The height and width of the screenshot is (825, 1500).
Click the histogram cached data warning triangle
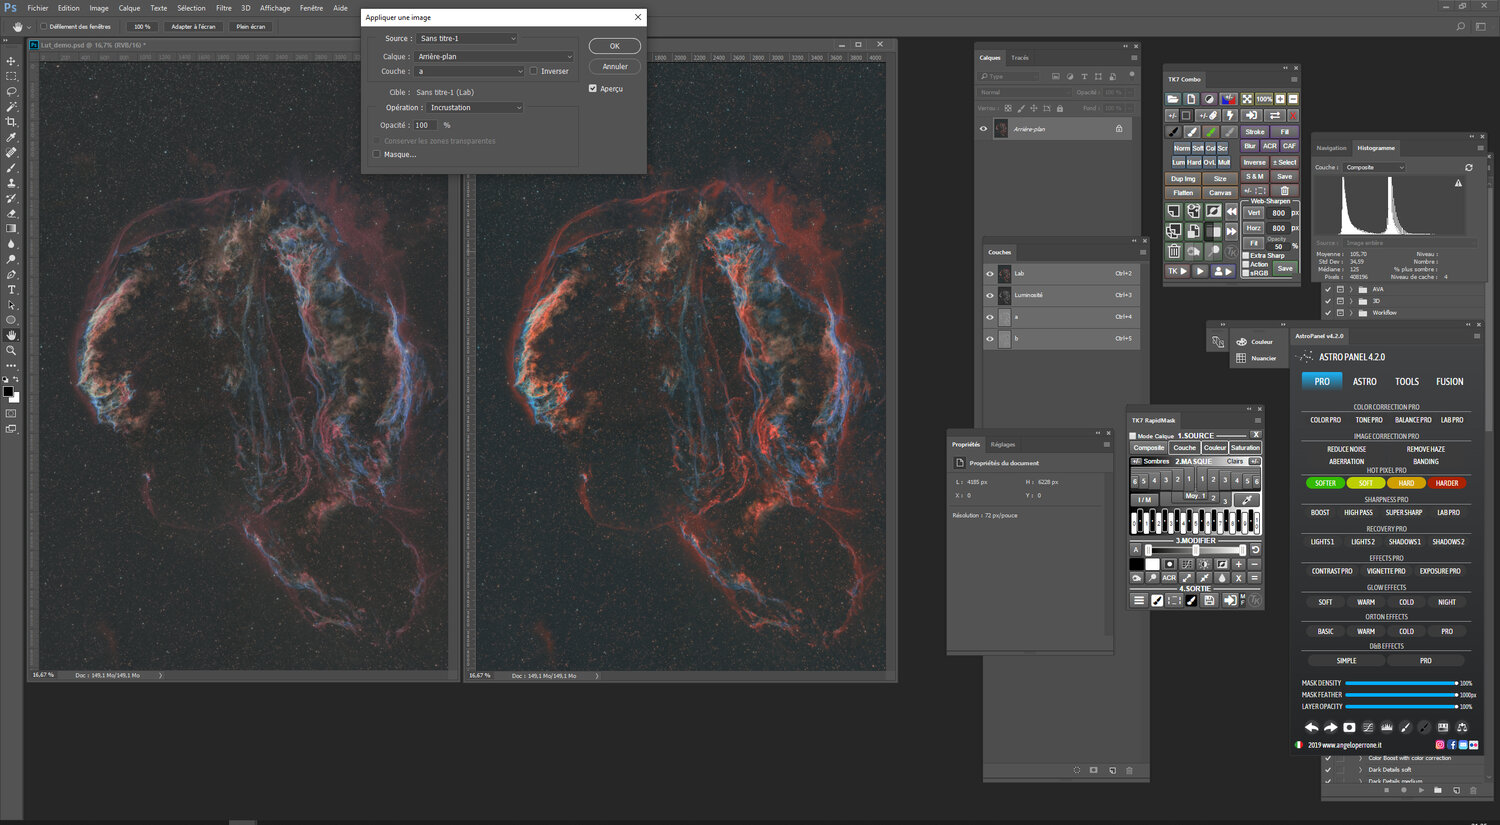pyautogui.click(x=1458, y=183)
